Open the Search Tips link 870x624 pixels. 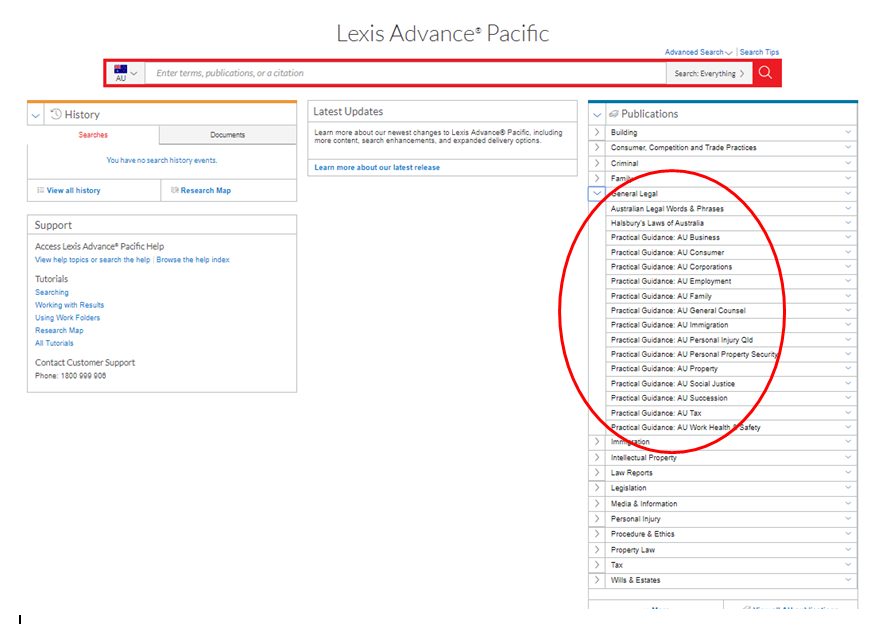tap(759, 52)
